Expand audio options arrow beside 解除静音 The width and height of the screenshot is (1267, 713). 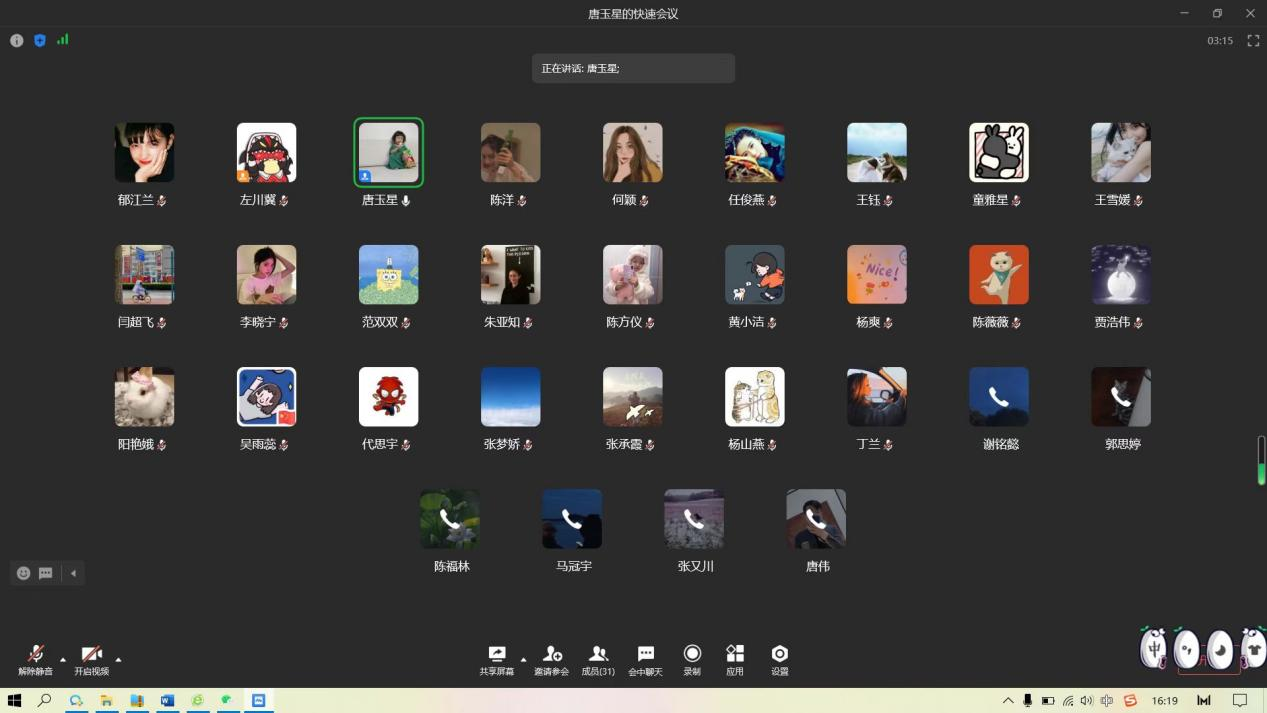click(x=63, y=659)
